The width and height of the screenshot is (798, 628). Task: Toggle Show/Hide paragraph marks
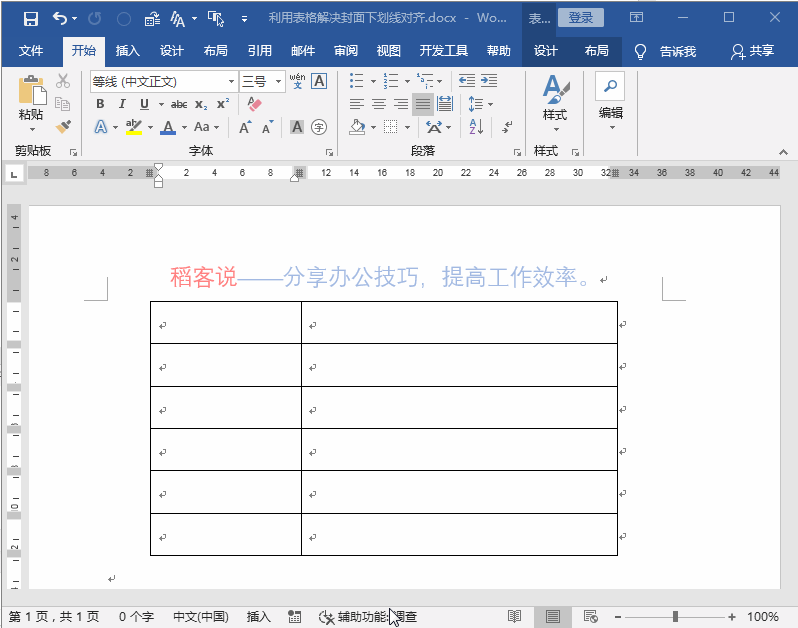pos(507,127)
